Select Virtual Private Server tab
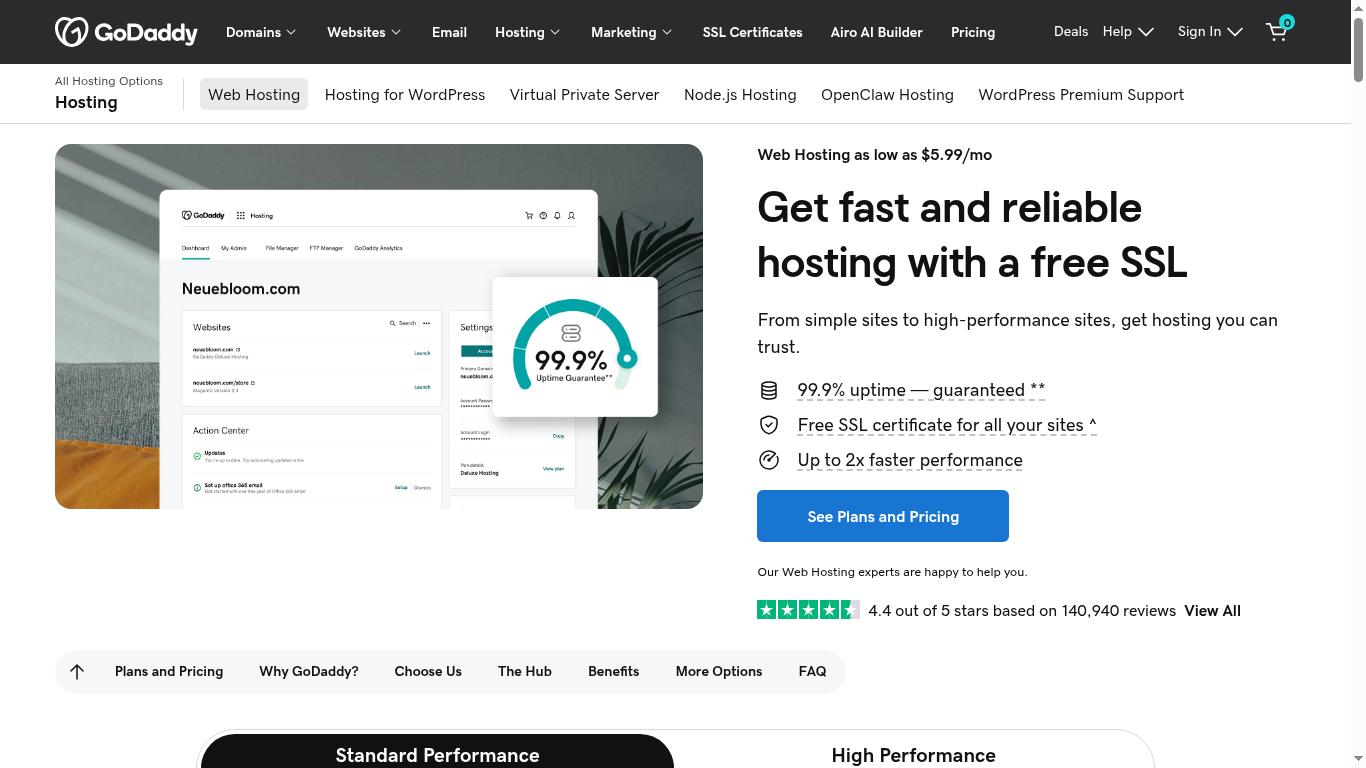1366x768 pixels. coord(584,94)
